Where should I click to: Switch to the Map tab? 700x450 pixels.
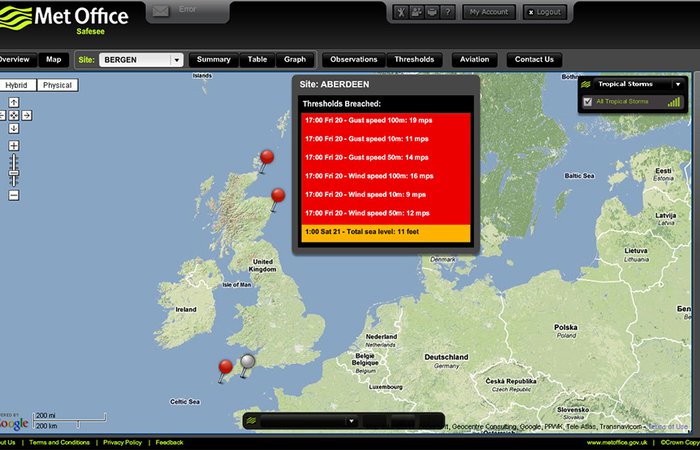(54, 60)
